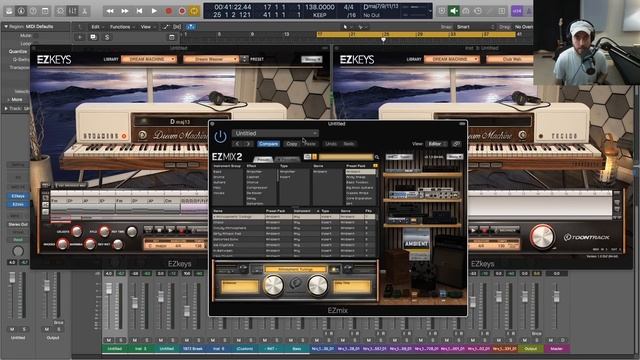Toggle the purple 1234 count-in button
The image size is (640, 360).
pyautogui.click(x=517, y=11)
